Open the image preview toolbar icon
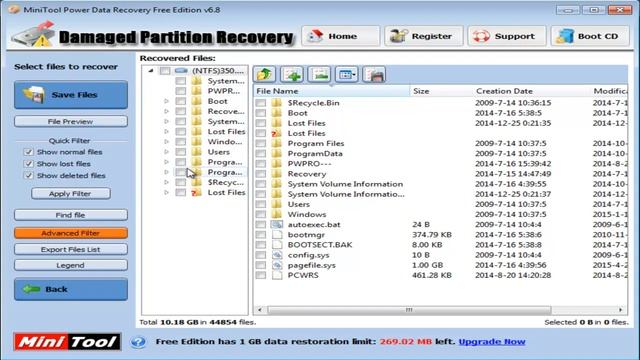The width and height of the screenshot is (640, 360). [319, 75]
